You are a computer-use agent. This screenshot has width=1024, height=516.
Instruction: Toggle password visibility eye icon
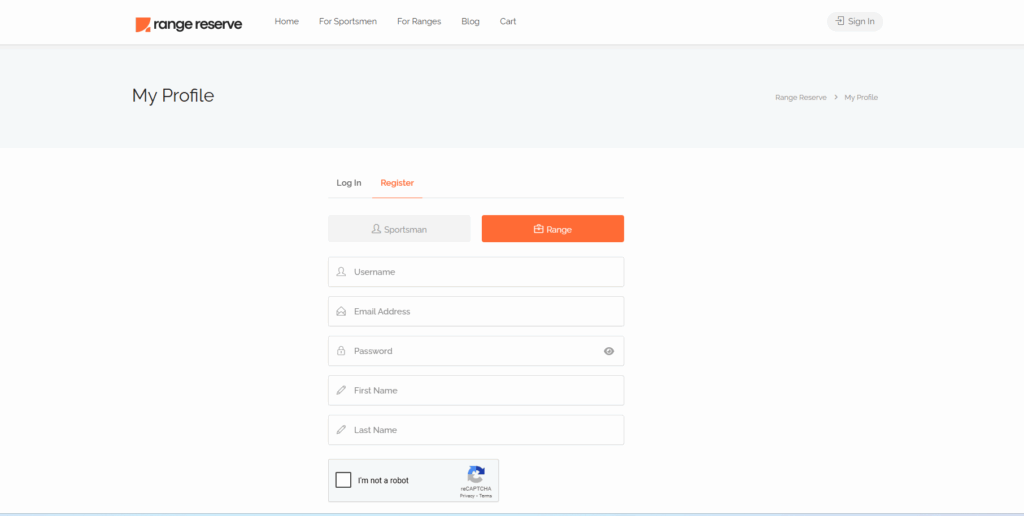pos(609,351)
